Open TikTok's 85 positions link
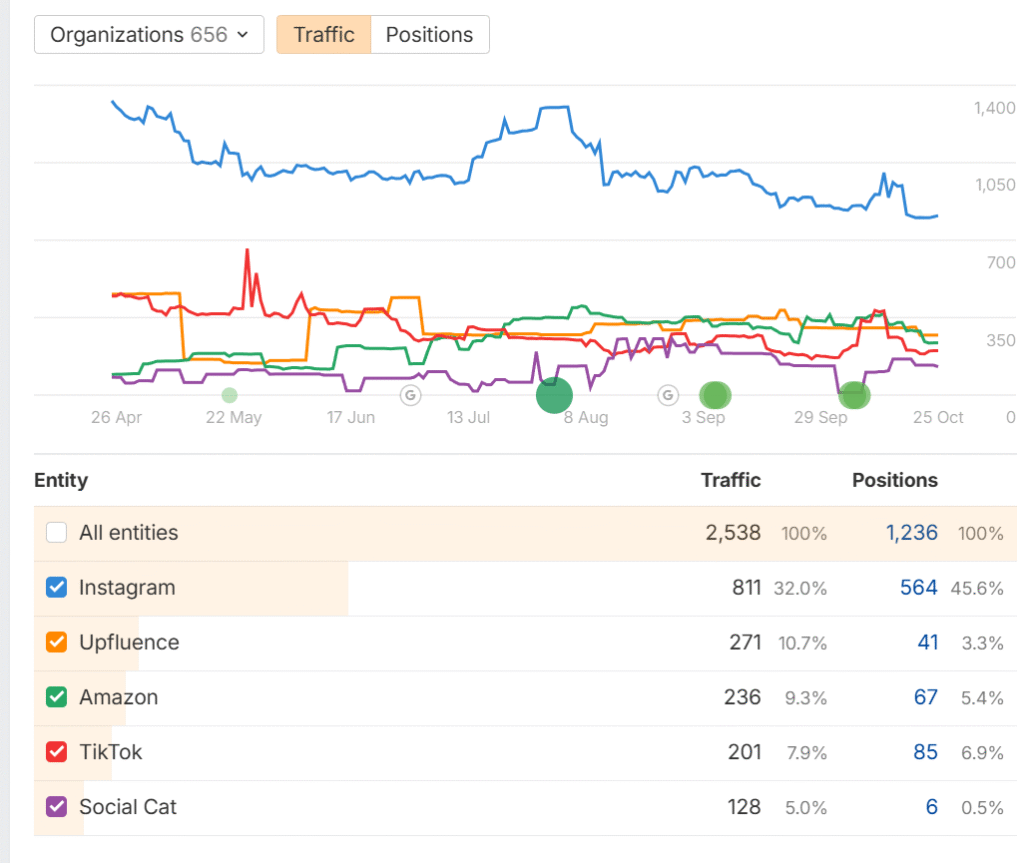The height and width of the screenshot is (863, 1024). 925,752
